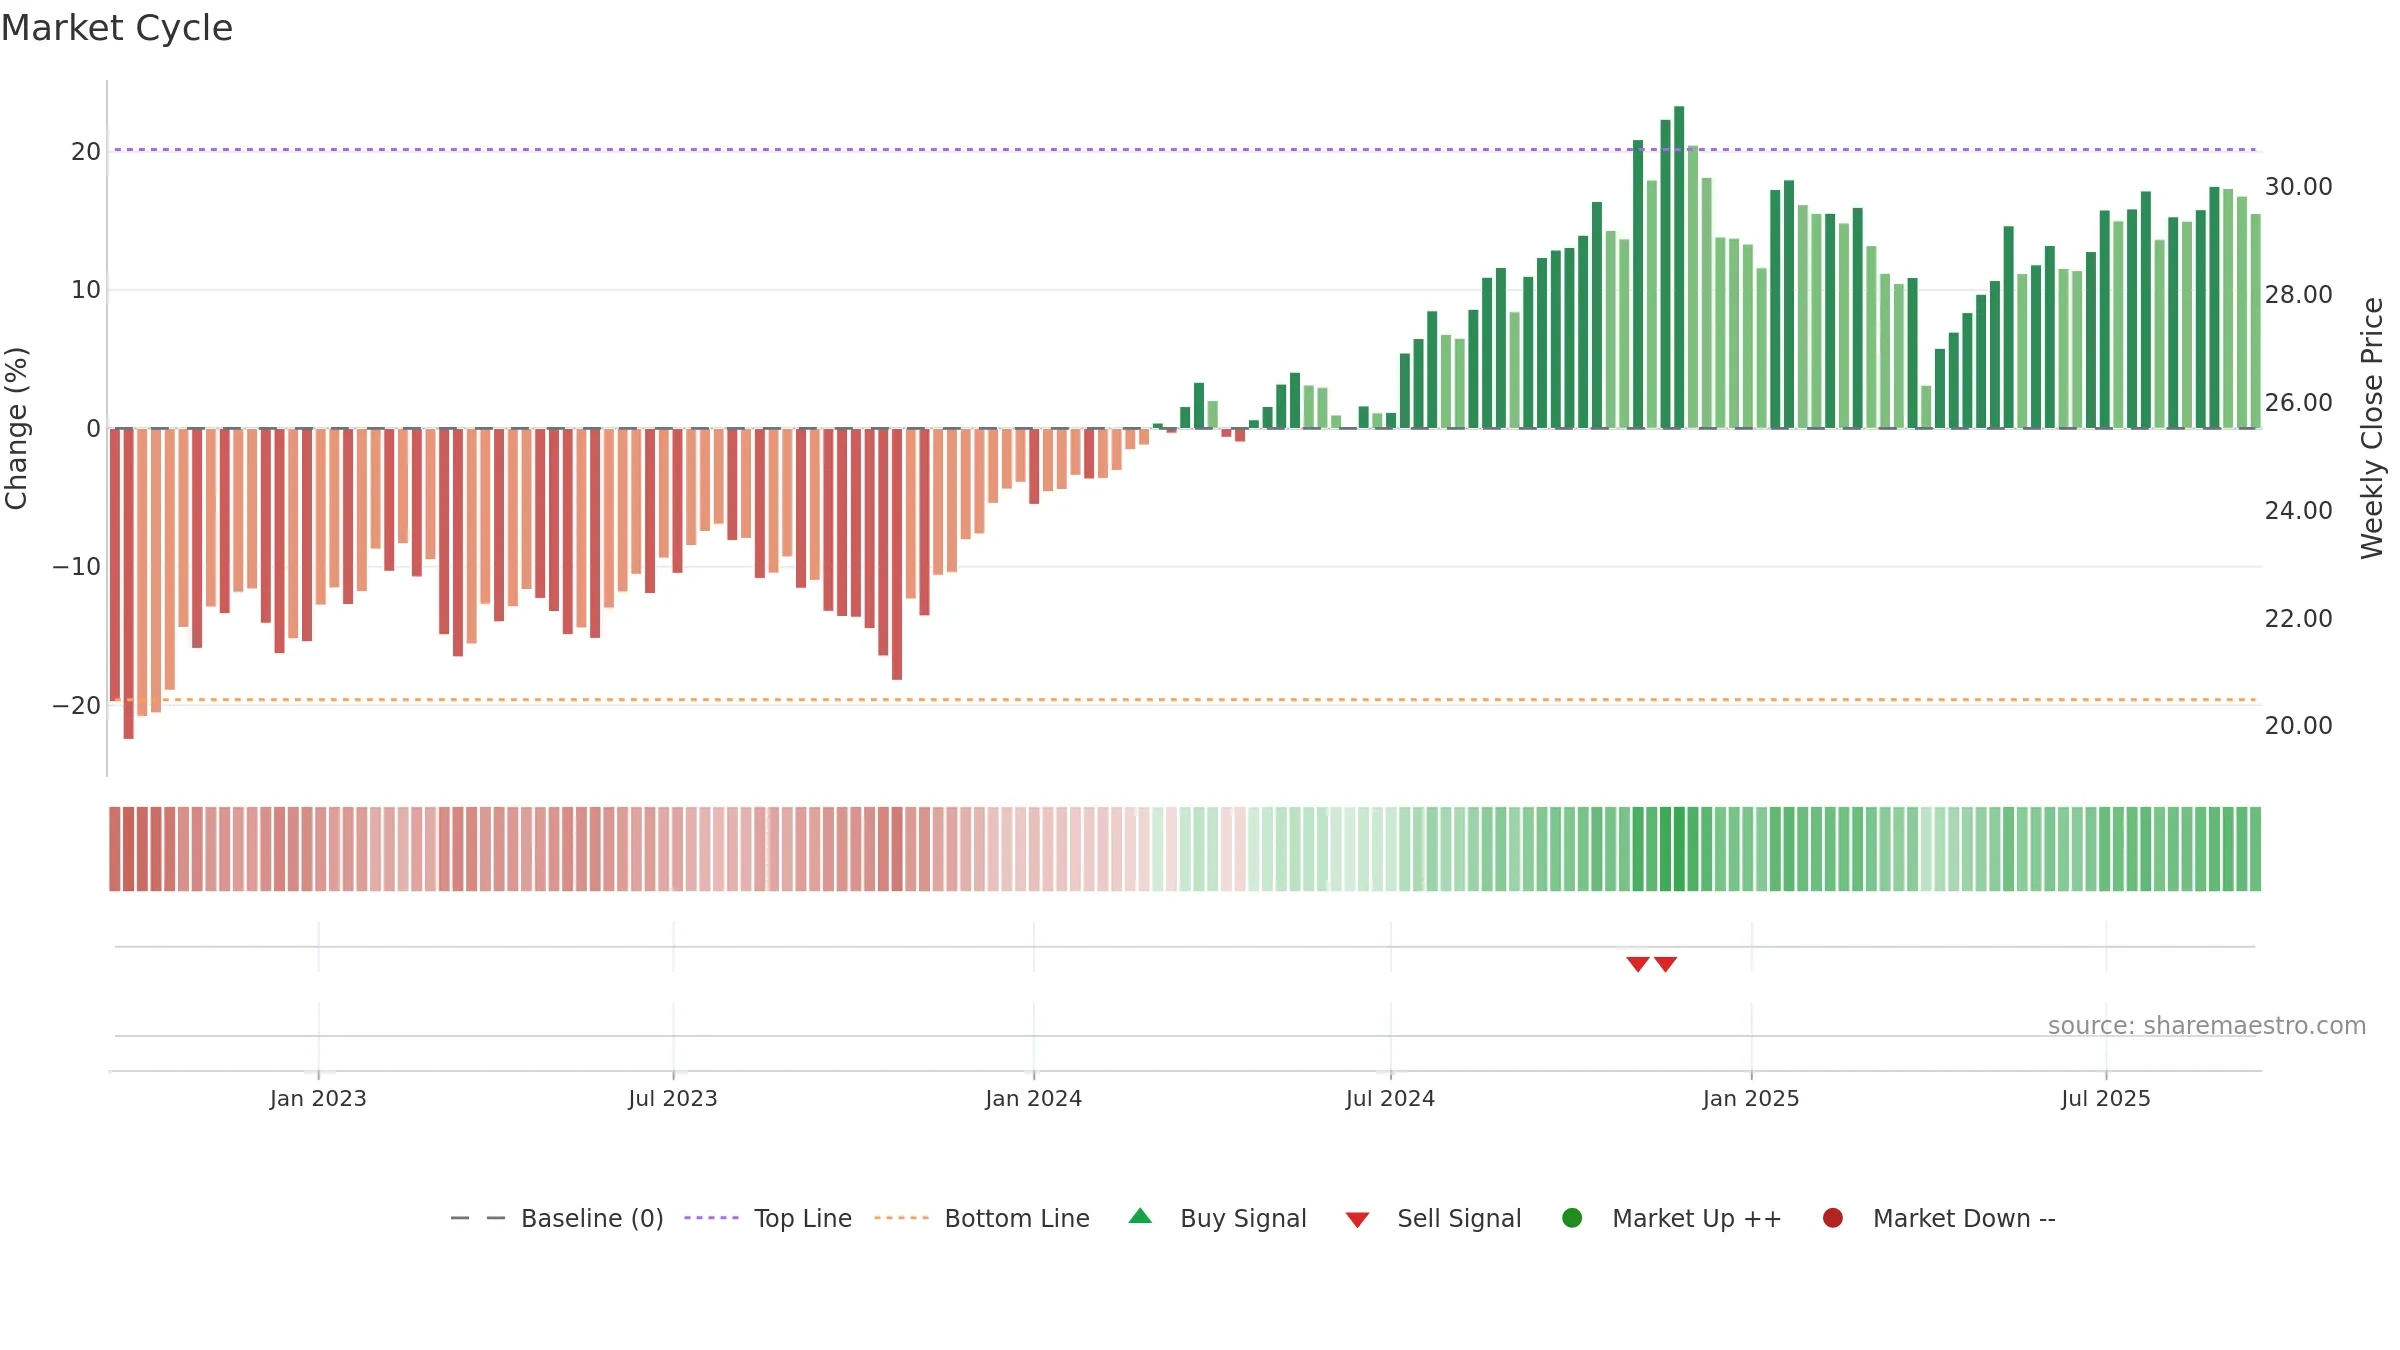Click the gray dashed Baseline legend swatch
This screenshot has width=2400, height=1350.
click(x=478, y=1218)
